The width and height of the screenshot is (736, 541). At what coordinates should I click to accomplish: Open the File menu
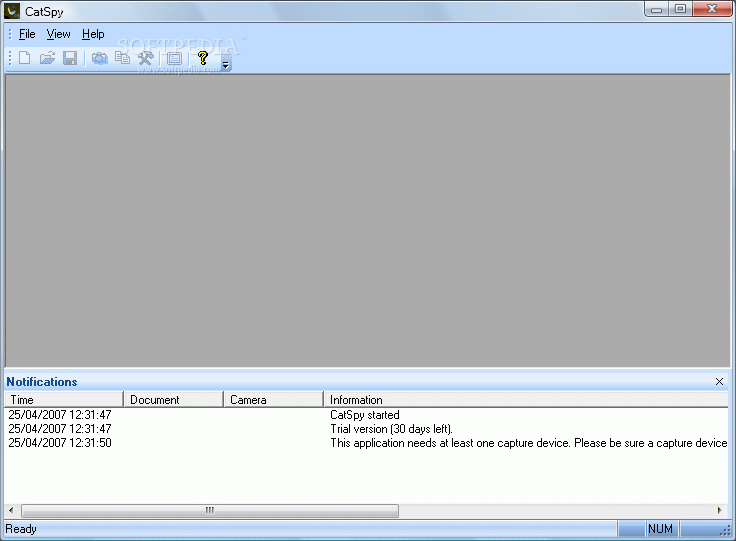pyautogui.click(x=27, y=34)
